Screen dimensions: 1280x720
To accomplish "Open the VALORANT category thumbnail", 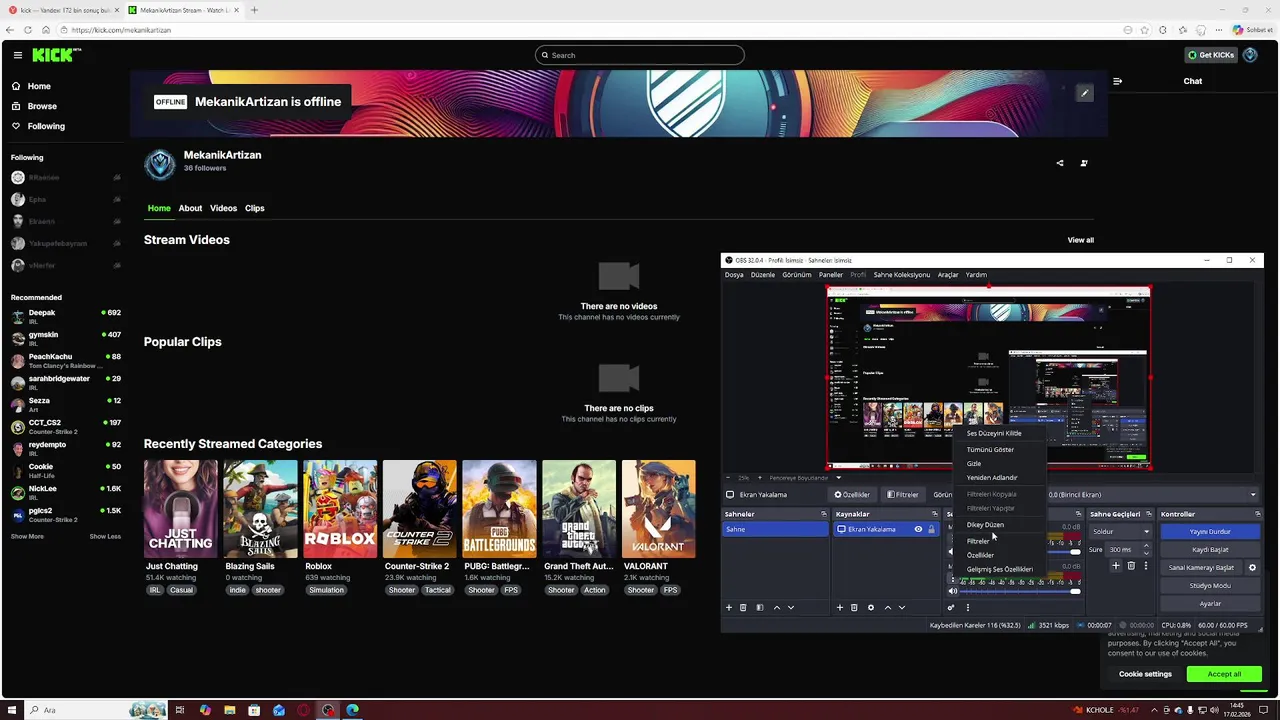I will click(x=659, y=508).
